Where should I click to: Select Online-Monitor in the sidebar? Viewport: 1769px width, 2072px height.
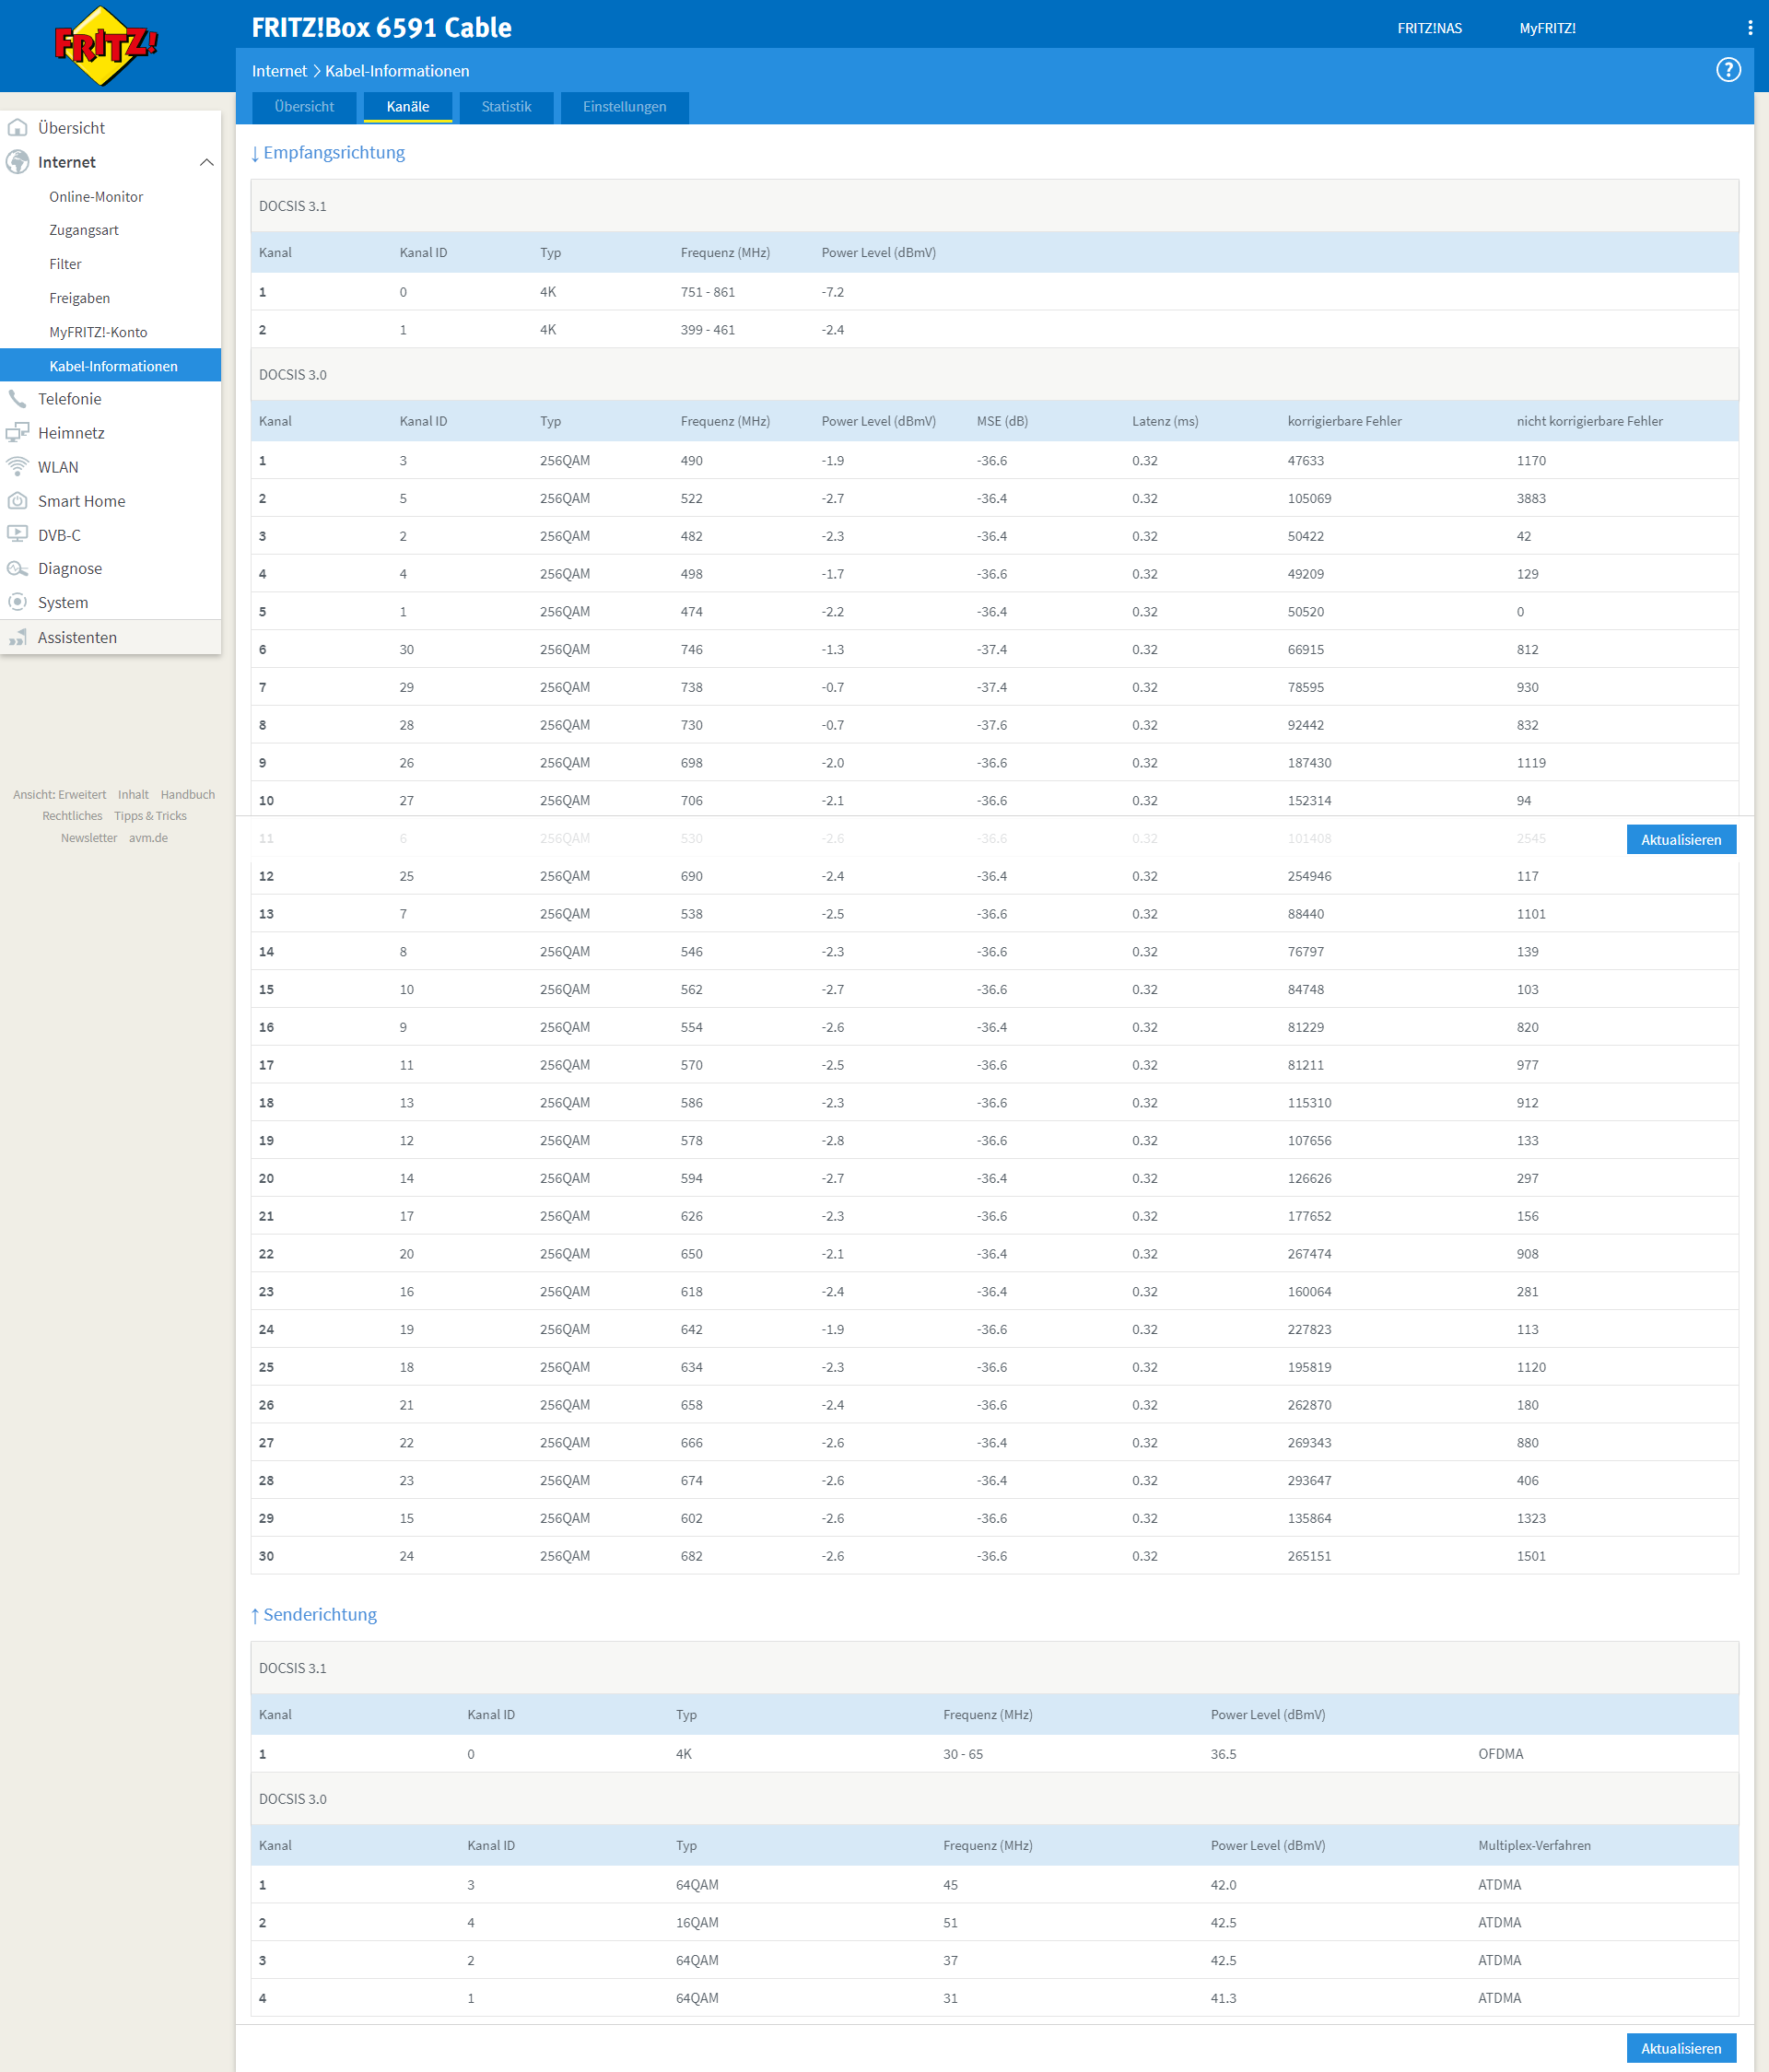coord(96,197)
